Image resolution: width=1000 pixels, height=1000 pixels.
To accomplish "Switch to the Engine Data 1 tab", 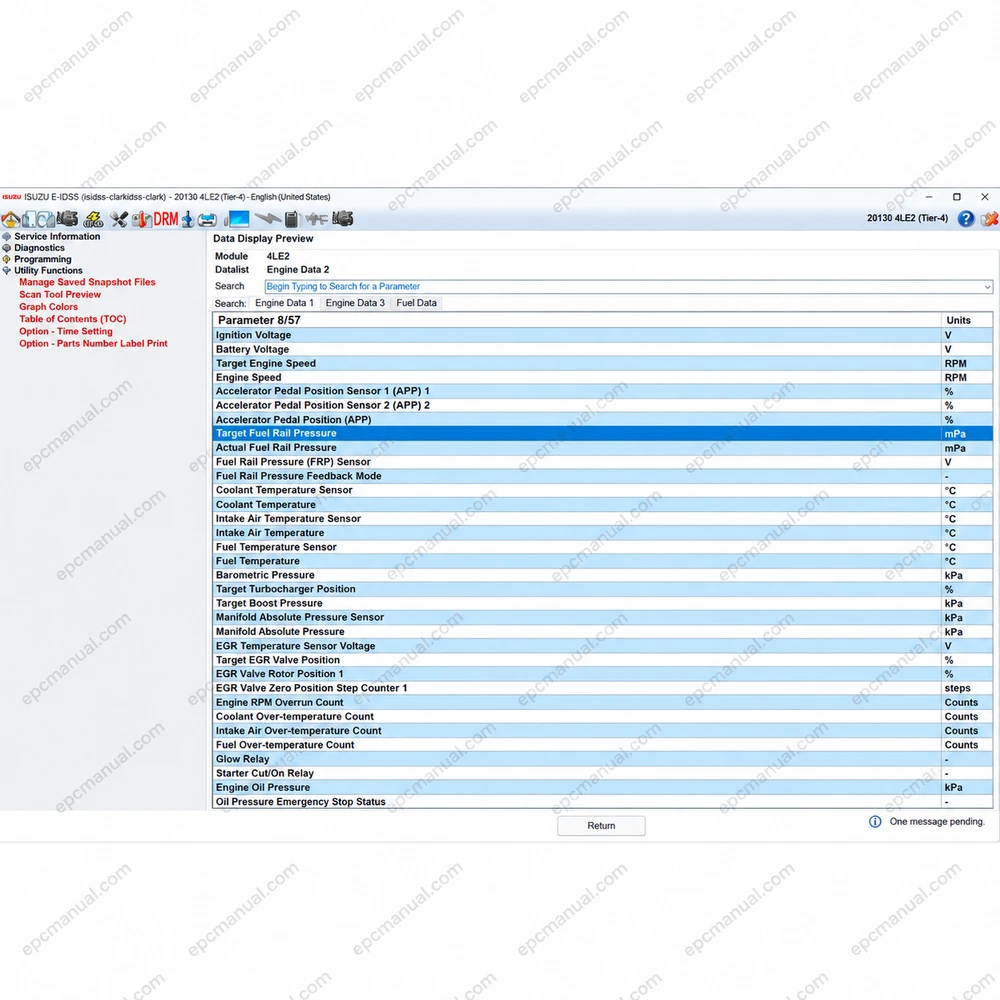I will click(x=284, y=303).
